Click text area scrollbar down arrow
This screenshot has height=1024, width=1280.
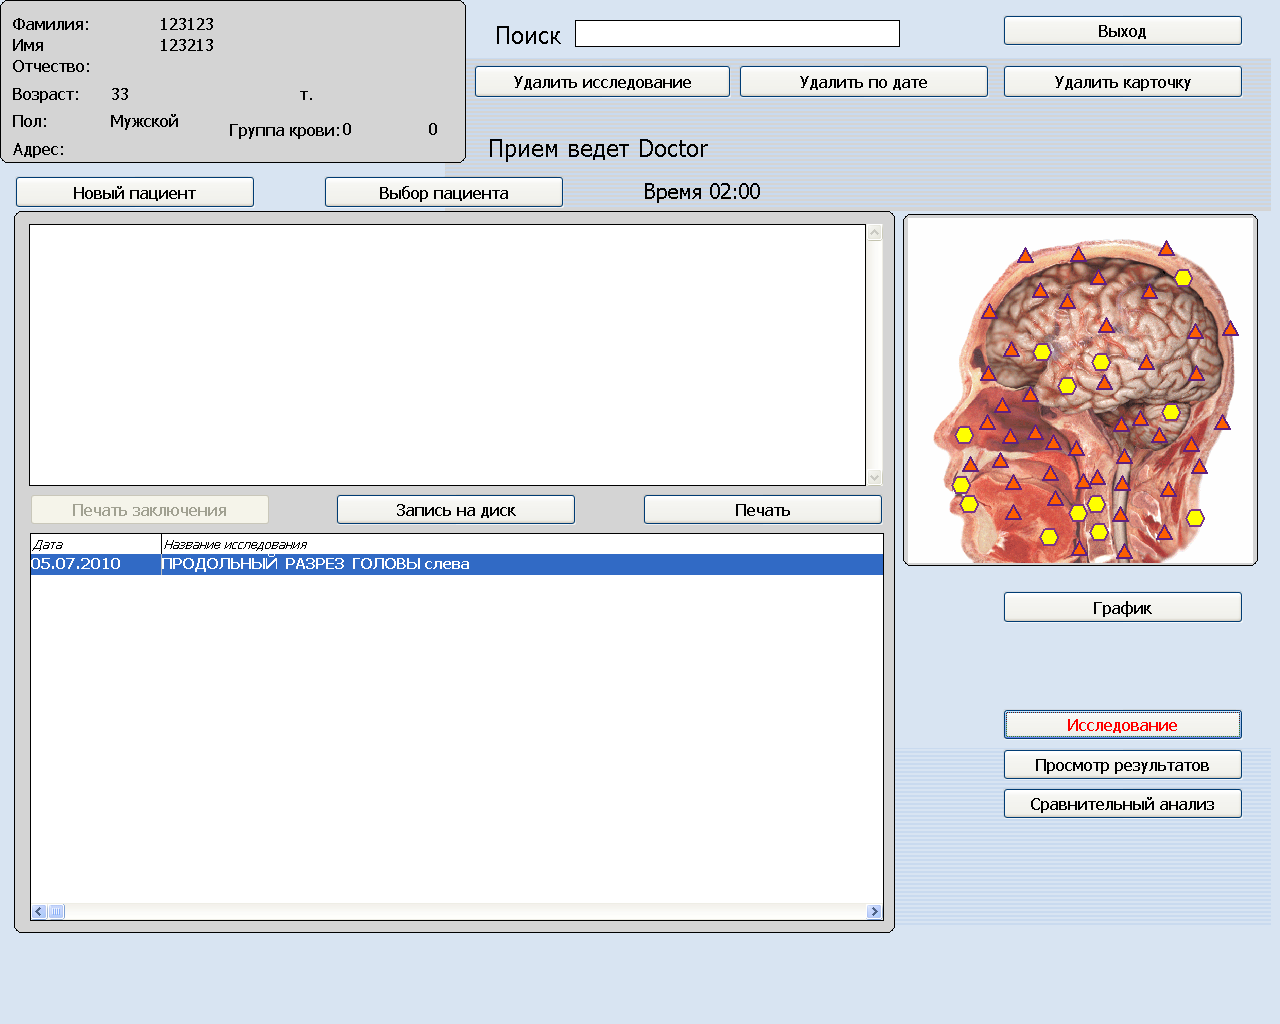point(875,477)
